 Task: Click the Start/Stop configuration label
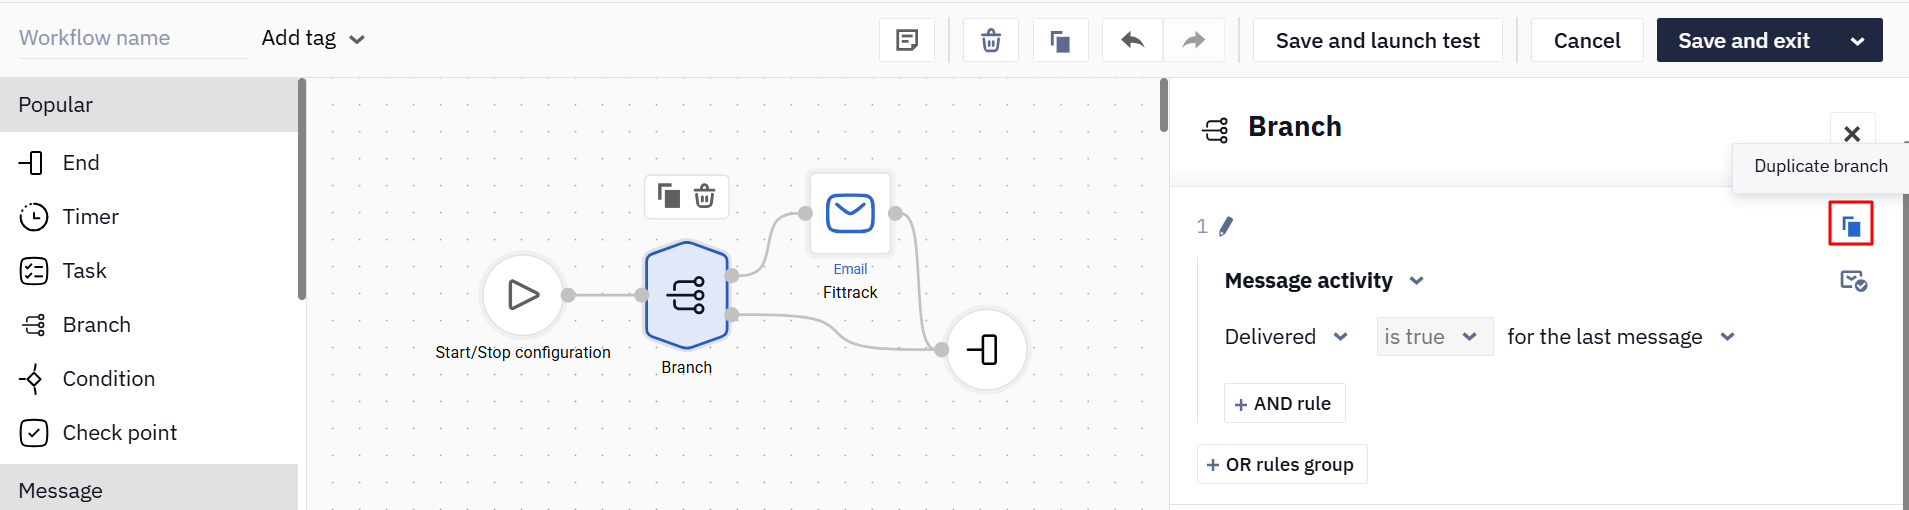tap(523, 352)
